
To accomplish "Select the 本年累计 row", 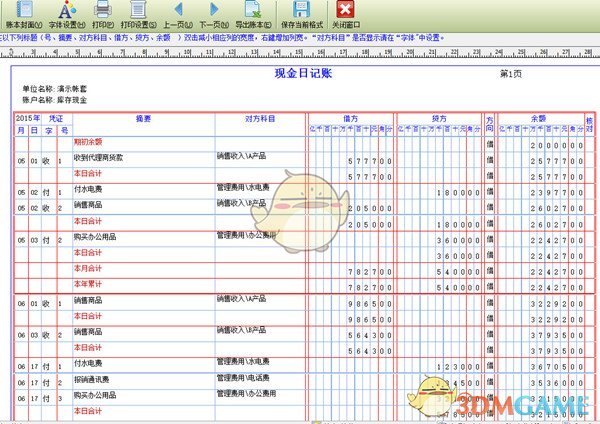I will [x=304, y=285].
